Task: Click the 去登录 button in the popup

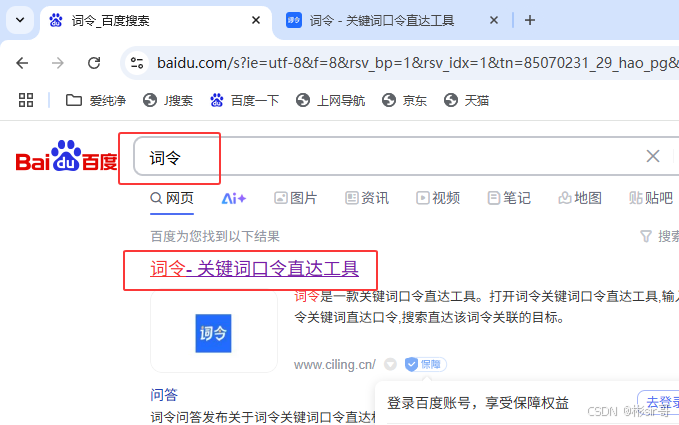Action: point(658,402)
